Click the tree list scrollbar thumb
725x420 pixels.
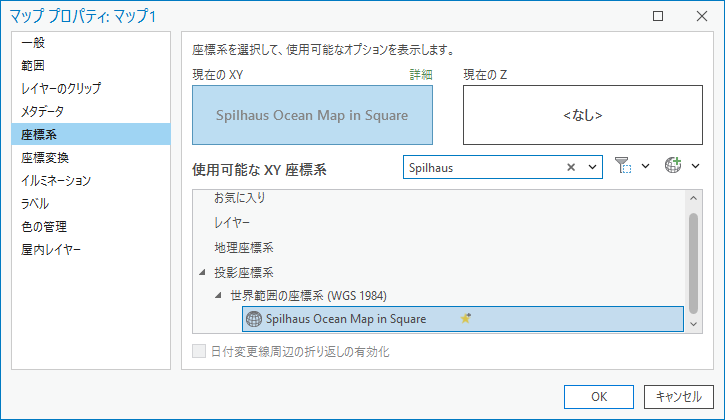click(x=693, y=263)
